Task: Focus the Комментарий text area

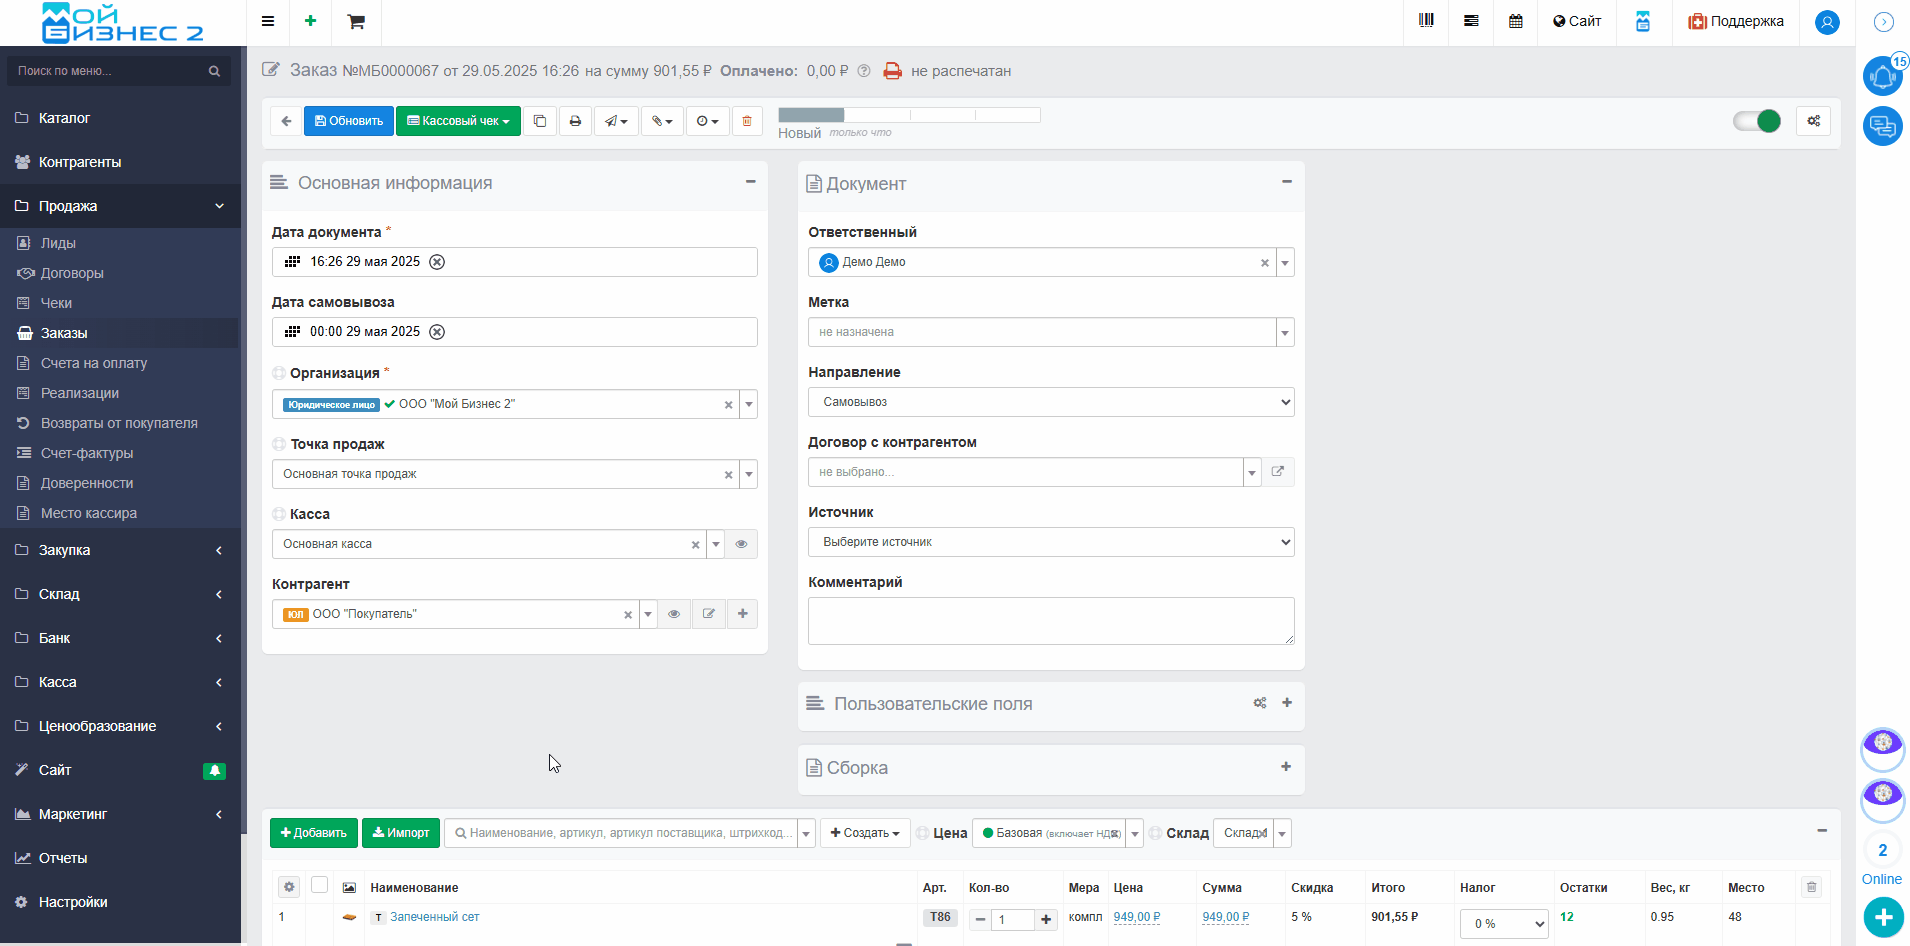Action: point(1051,621)
